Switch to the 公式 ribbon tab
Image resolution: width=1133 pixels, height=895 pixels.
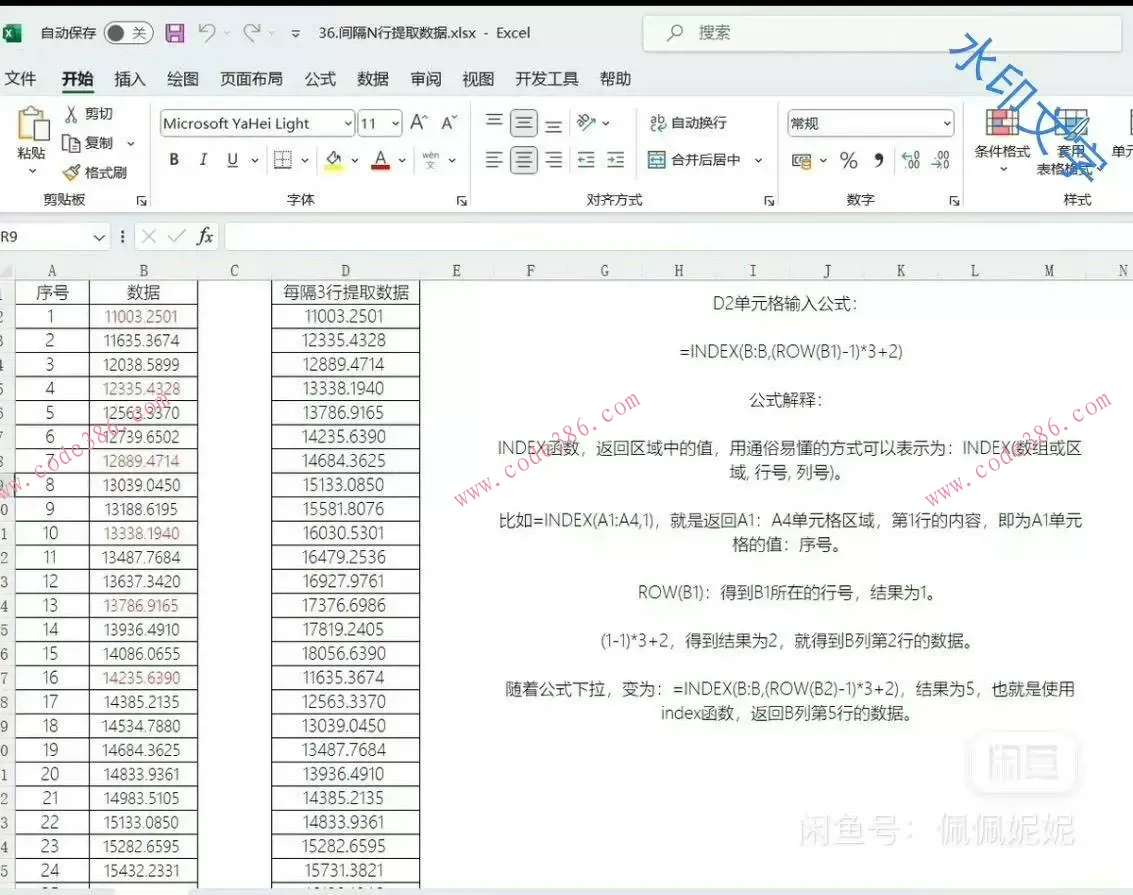[320, 79]
